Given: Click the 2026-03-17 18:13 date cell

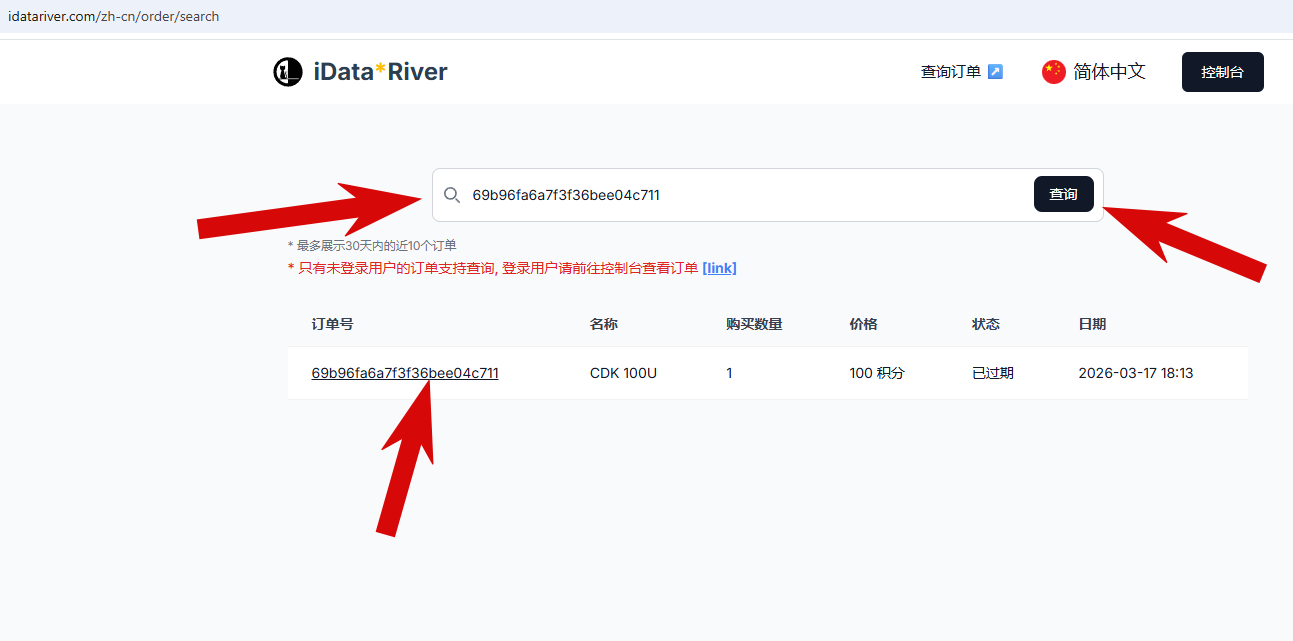Looking at the screenshot, I should point(1136,373).
